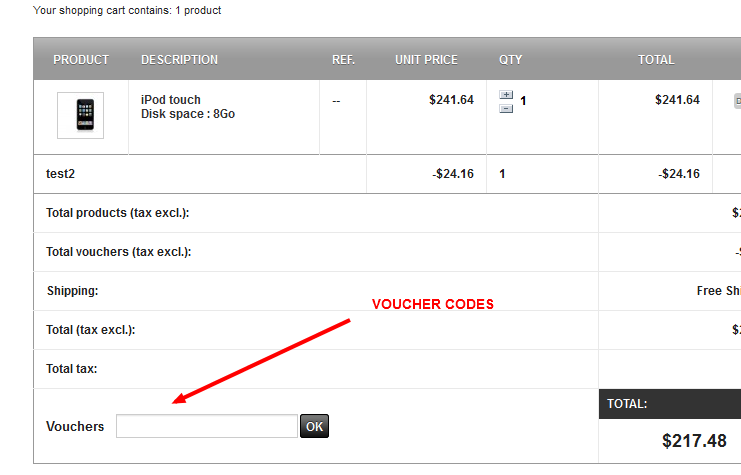Viewport: 741px width, 475px height.
Task: Click the UNIT PRICE column header
Action: [426, 60]
